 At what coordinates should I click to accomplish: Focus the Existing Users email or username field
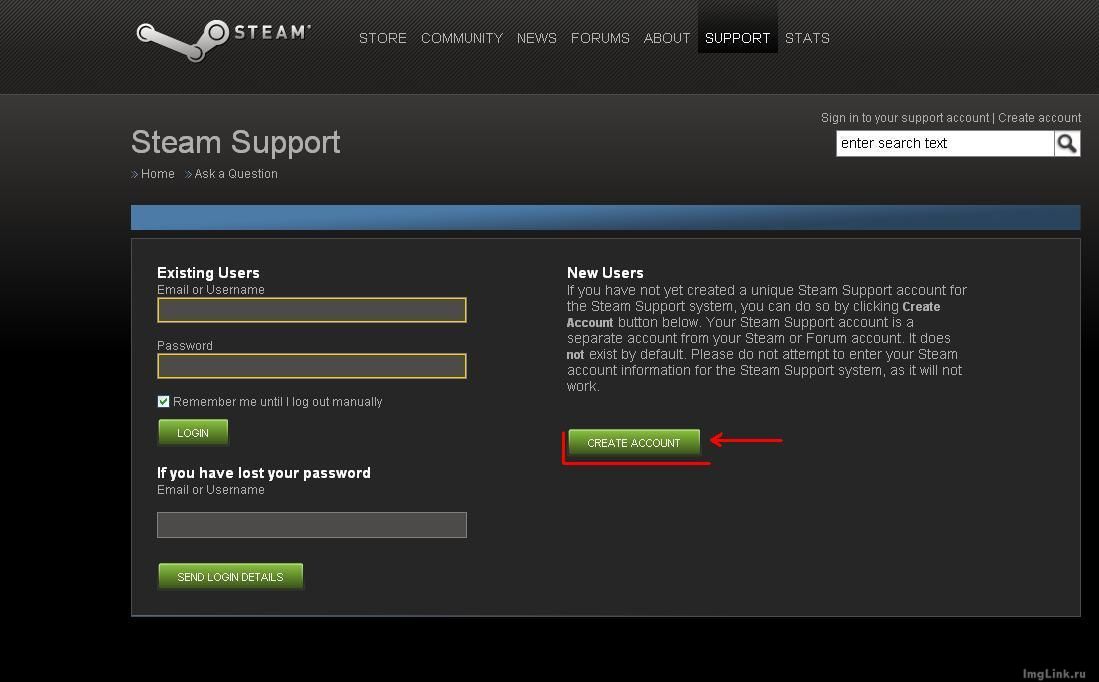point(312,310)
